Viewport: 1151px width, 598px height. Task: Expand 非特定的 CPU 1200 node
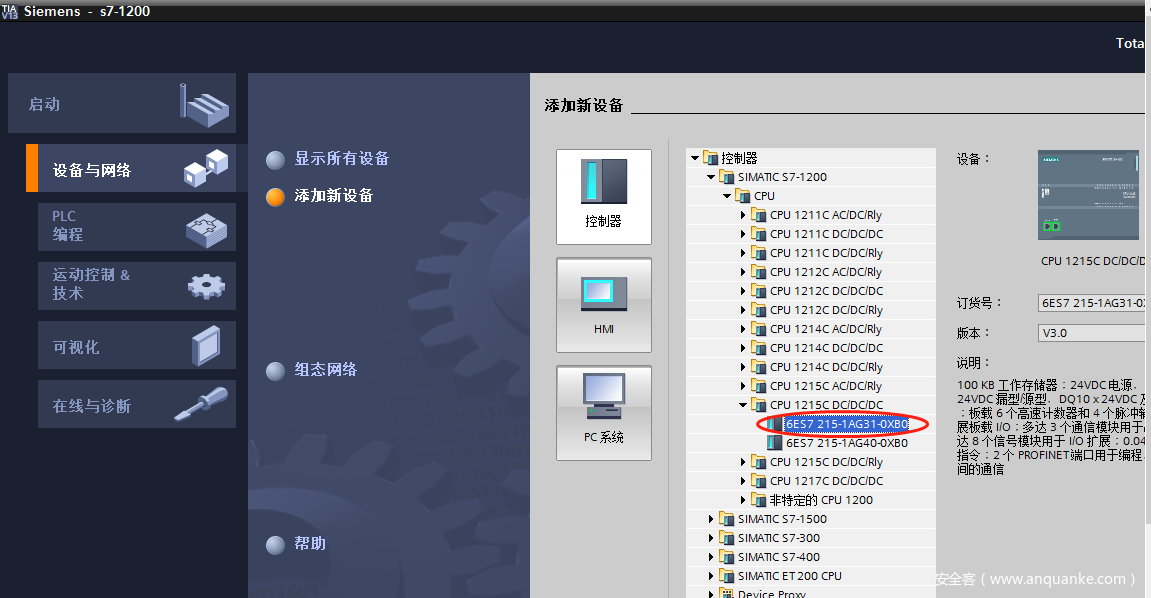coord(743,500)
